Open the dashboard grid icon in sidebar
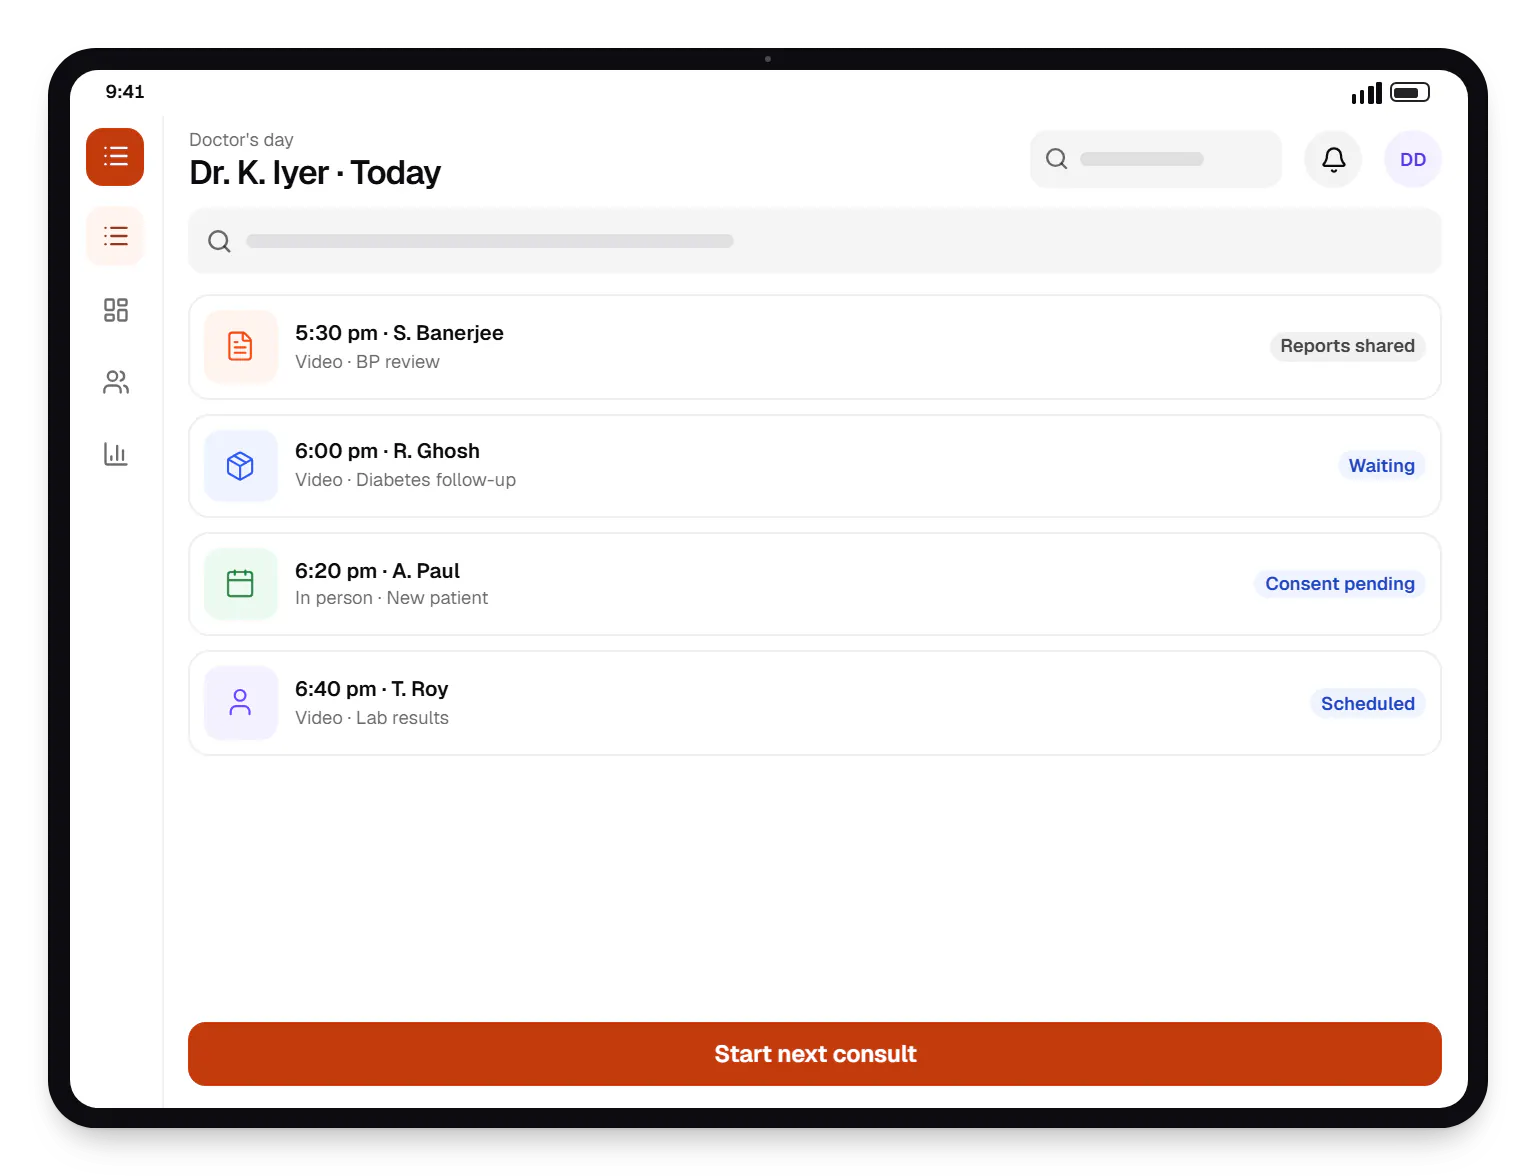 coord(116,310)
